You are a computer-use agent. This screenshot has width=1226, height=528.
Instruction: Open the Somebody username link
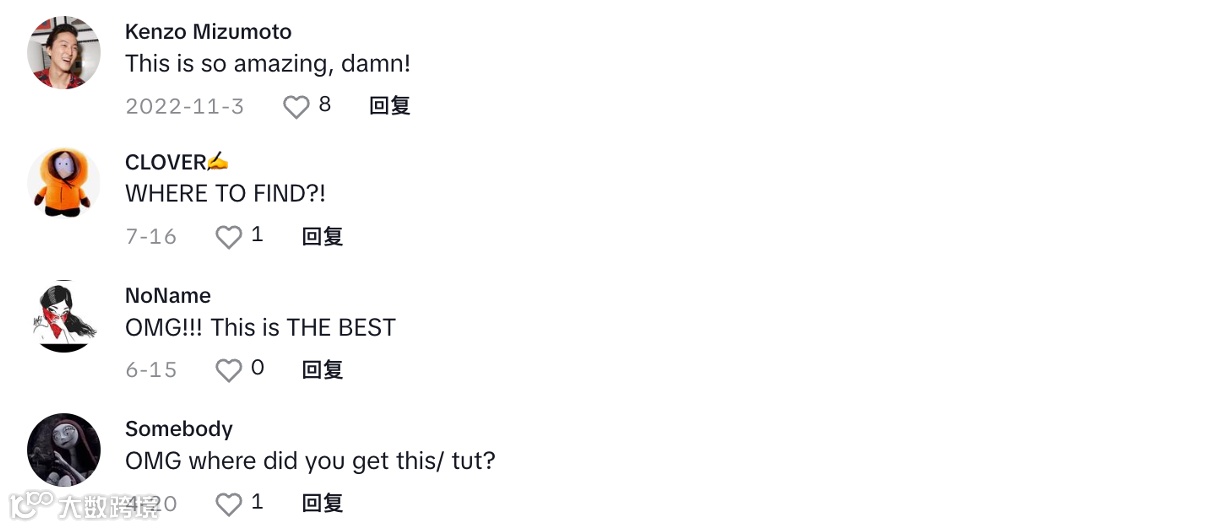[179, 429]
